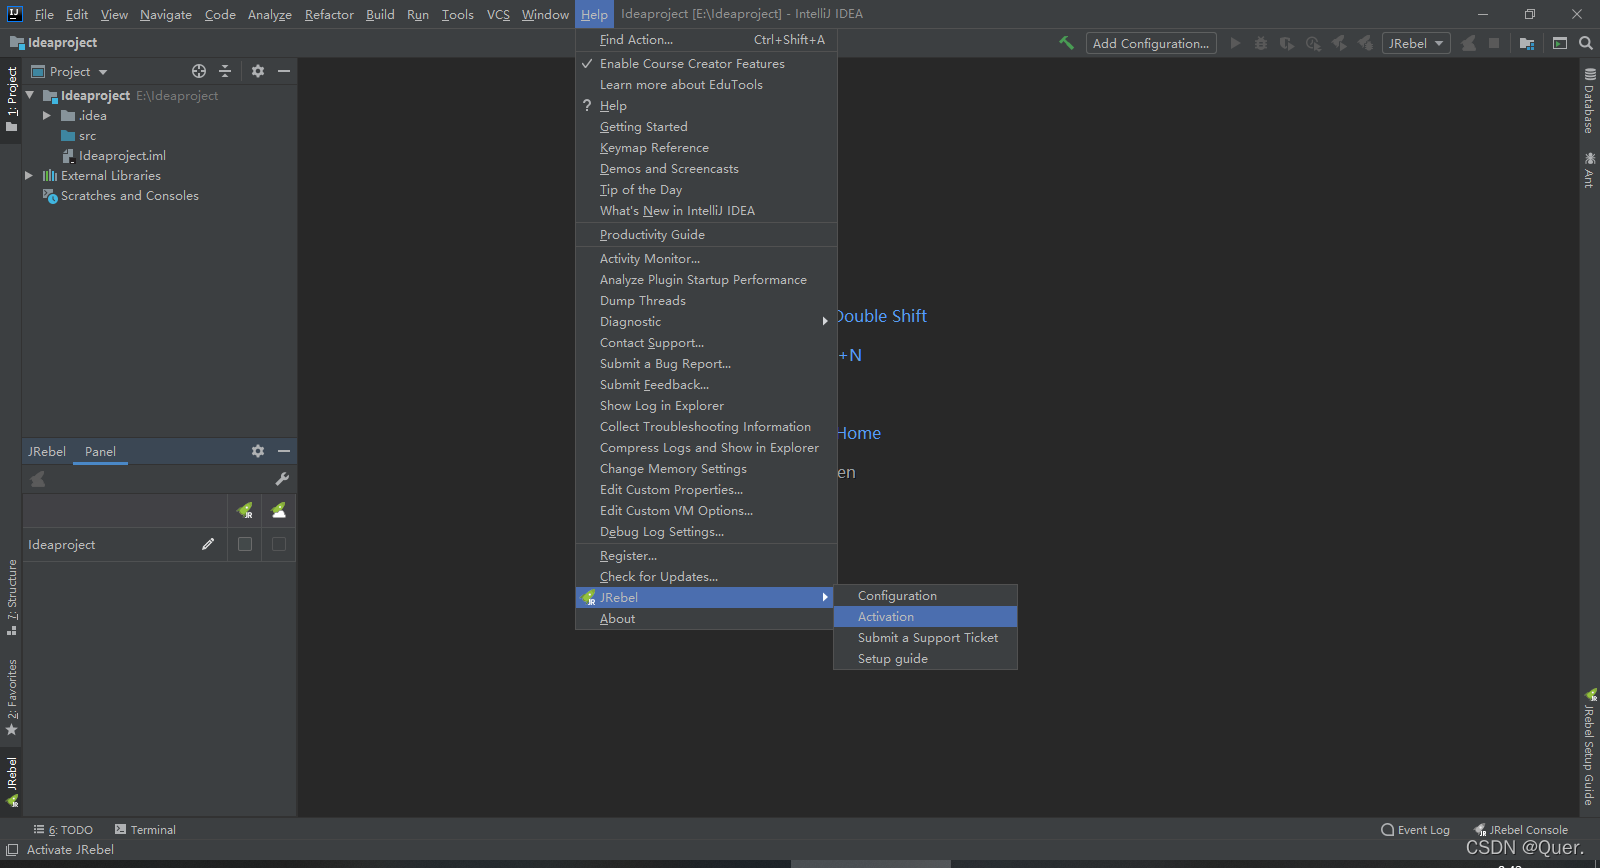Click About in Help menu
Viewport: 1600px width, 868px height.
pos(706,618)
